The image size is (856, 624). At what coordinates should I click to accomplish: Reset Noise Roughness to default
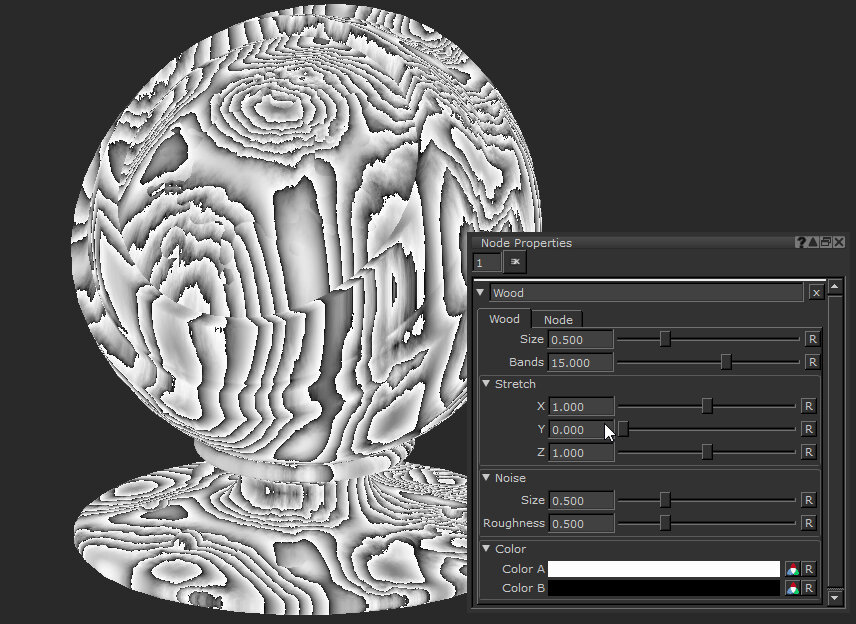(809, 523)
